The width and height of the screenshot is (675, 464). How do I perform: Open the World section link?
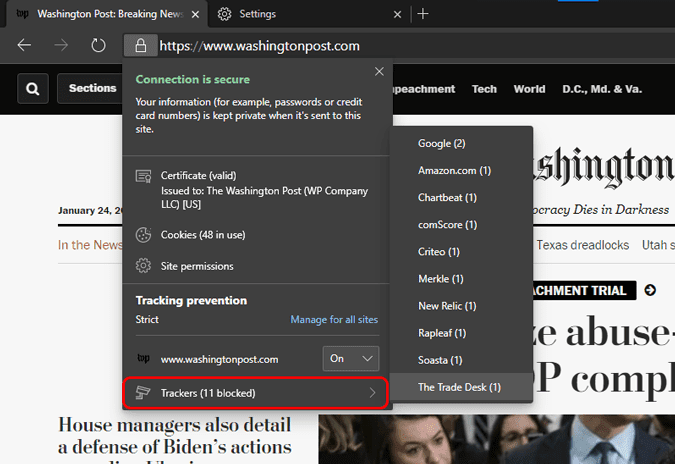(x=529, y=89)
